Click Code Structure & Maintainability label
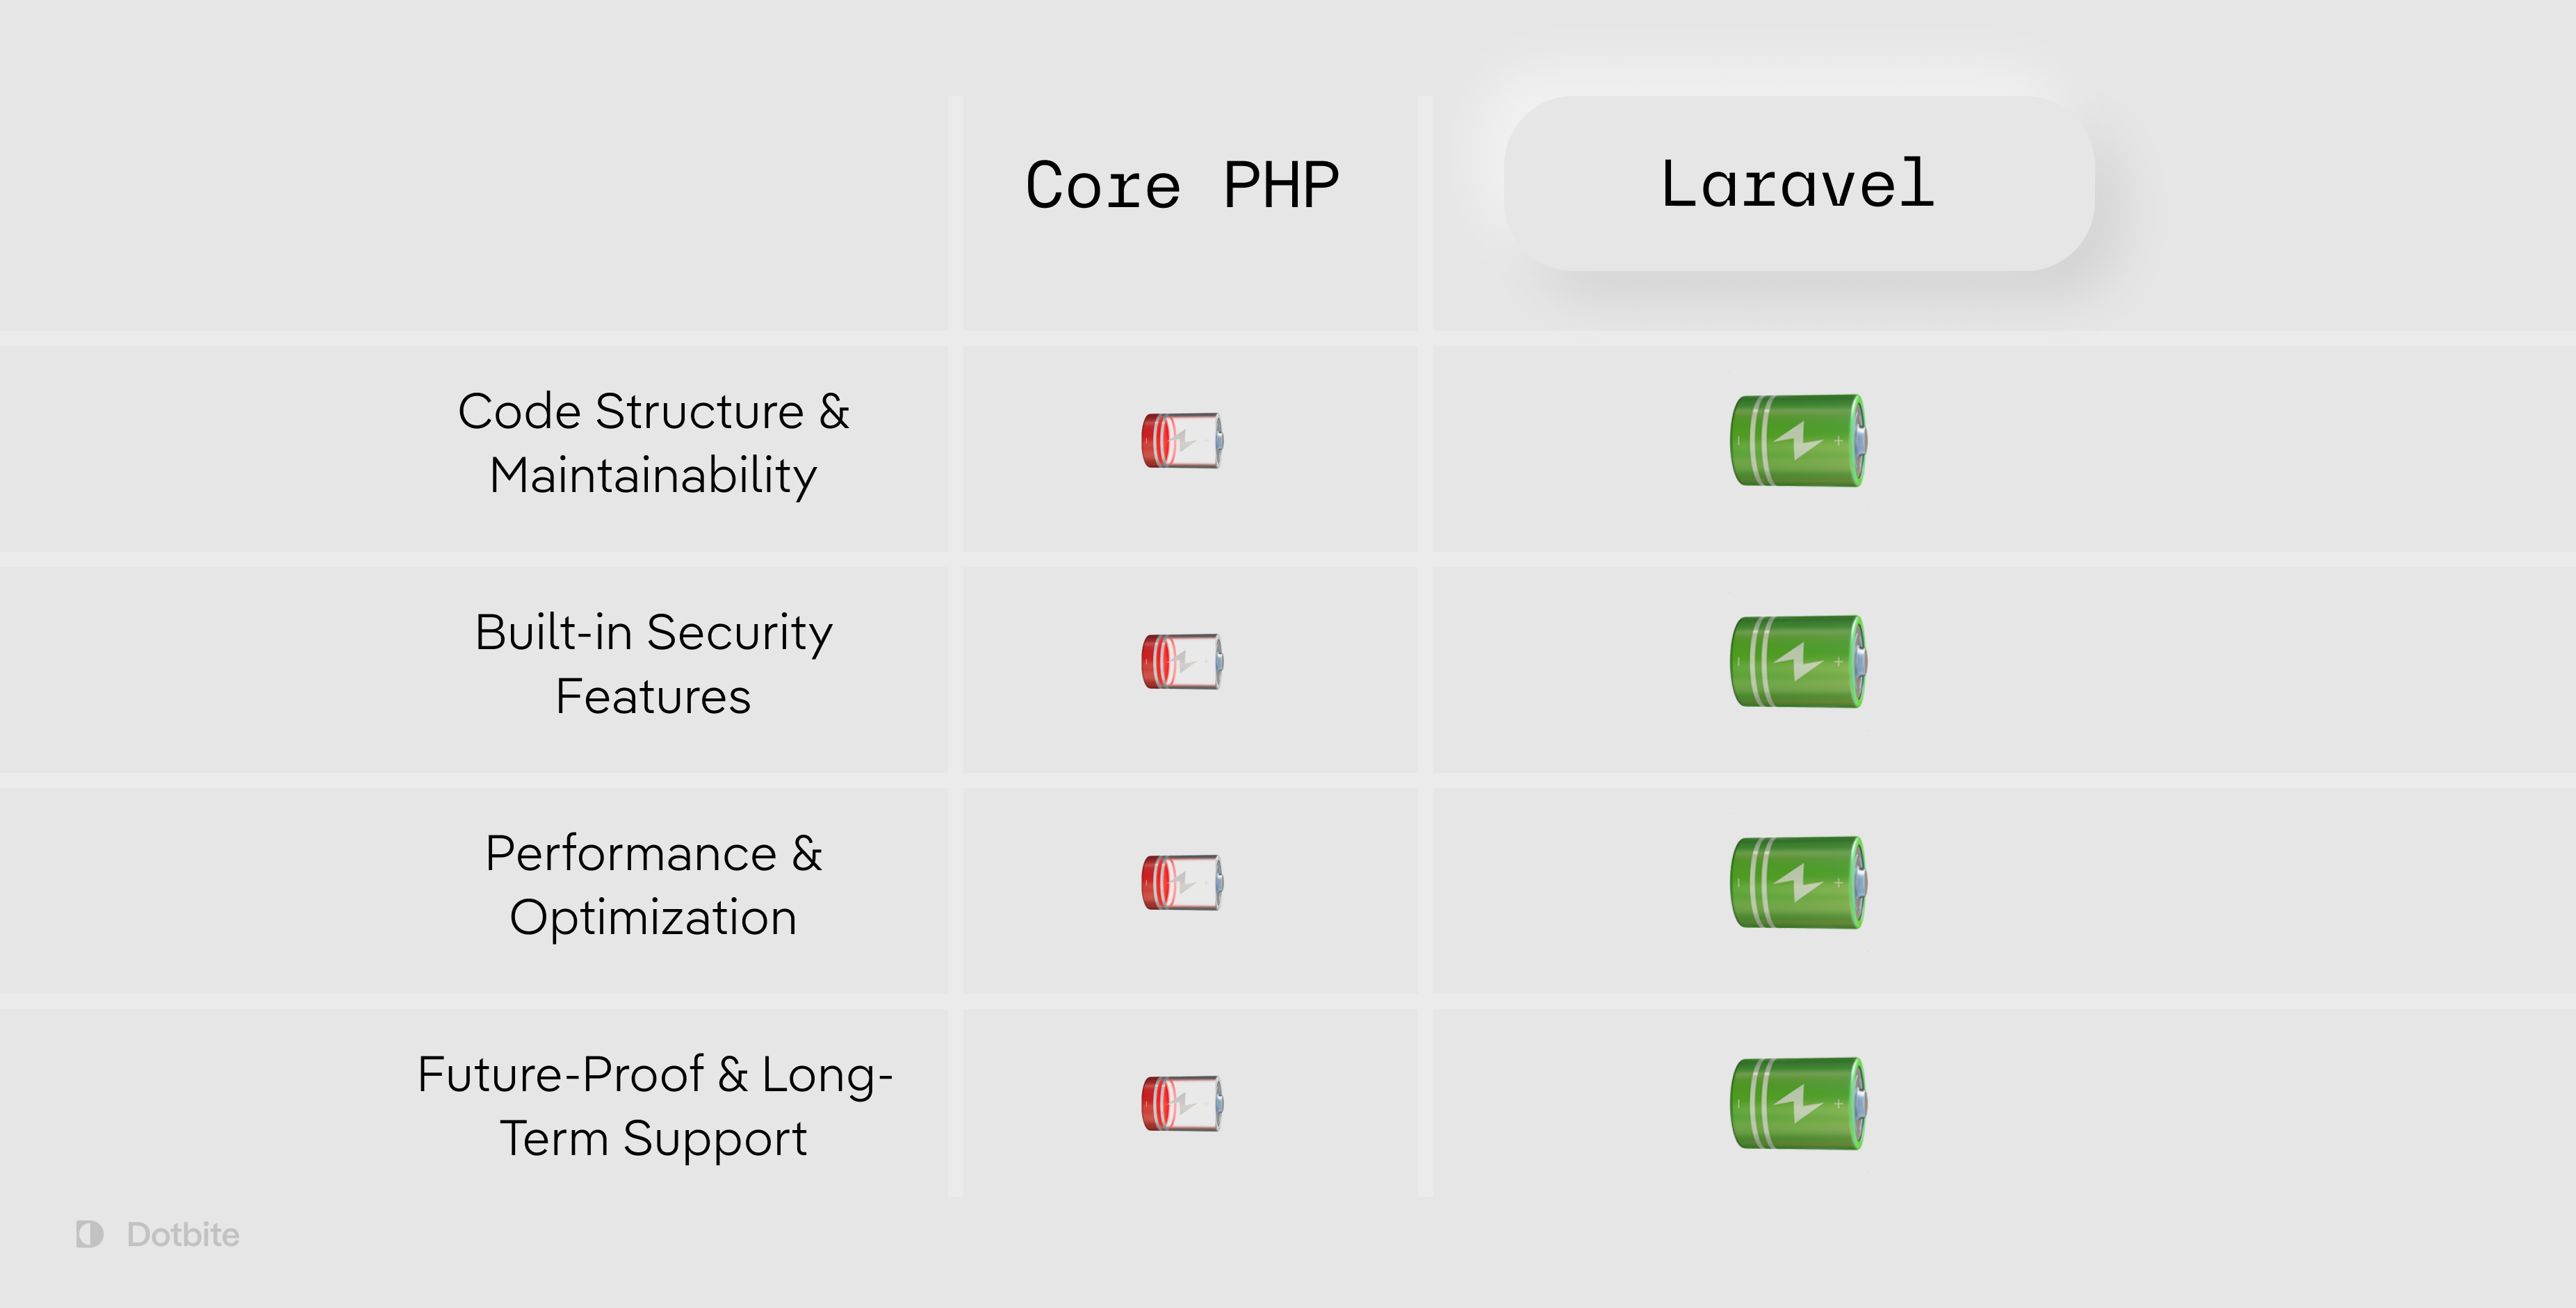Image resolution: width=2576 pixels, height=1308 pixels. [x=653, y=443]
